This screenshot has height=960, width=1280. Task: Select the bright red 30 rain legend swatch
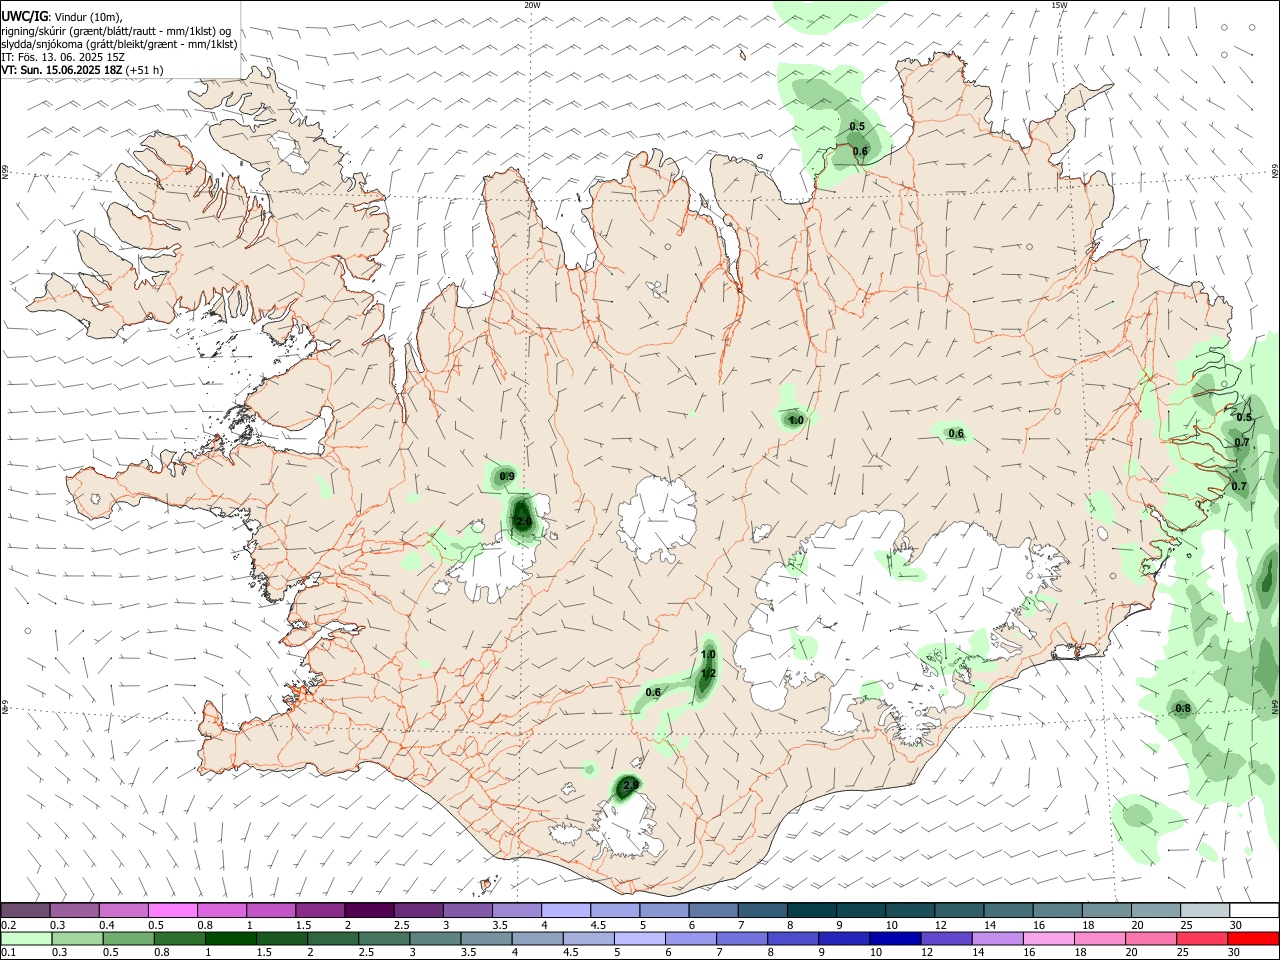click(x=1254, y=938)
